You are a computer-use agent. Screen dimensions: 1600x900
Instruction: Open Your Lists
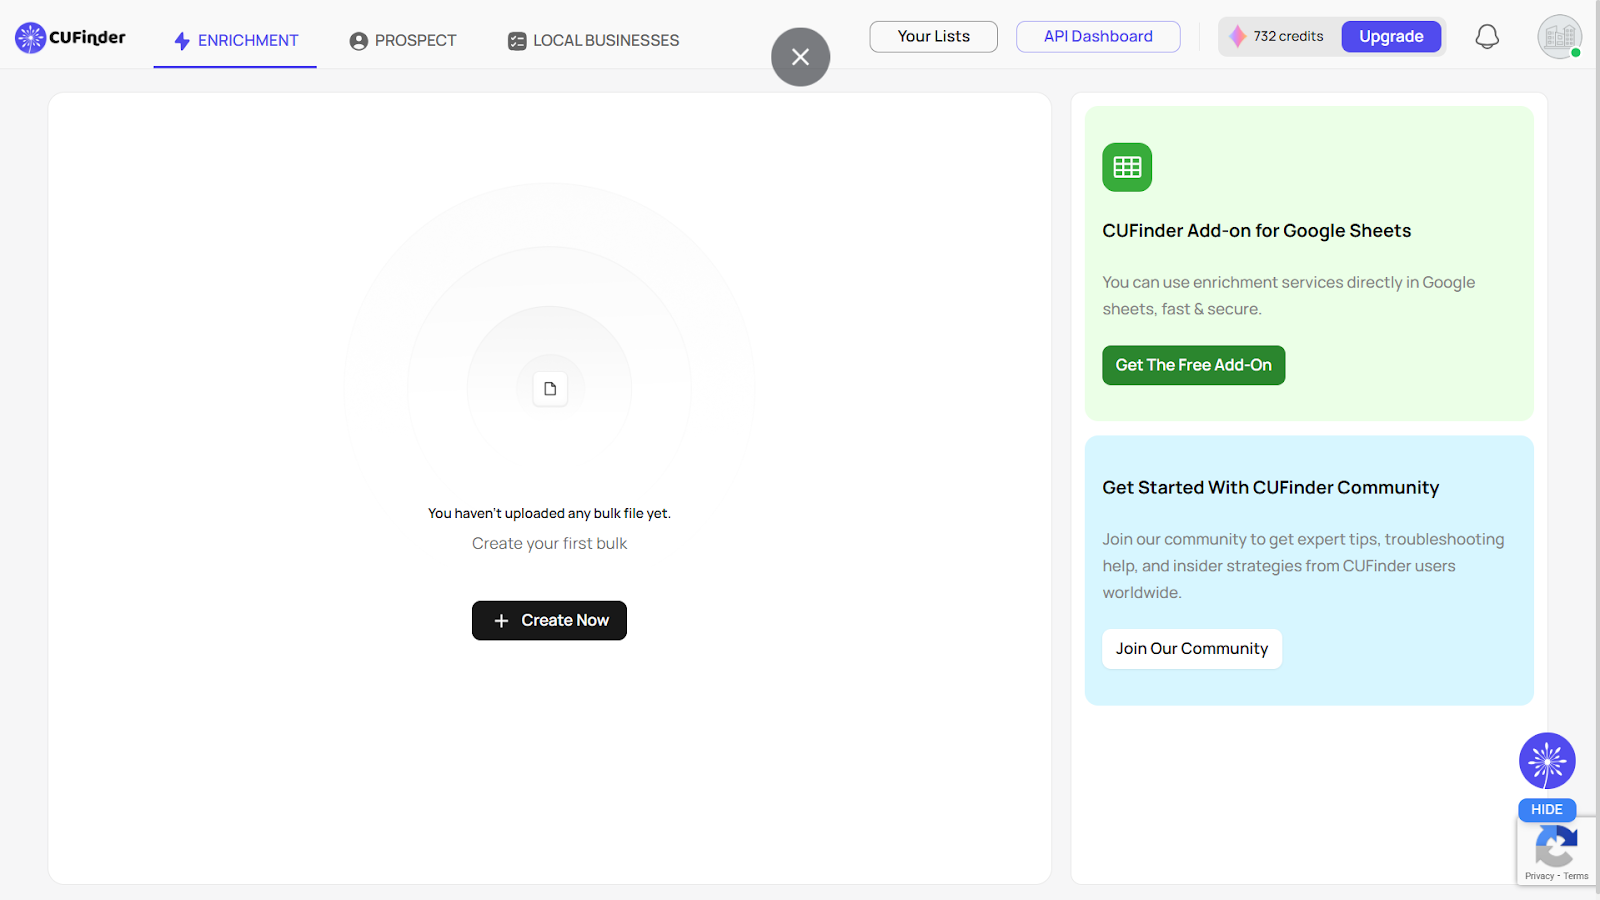tap(933, 36)
